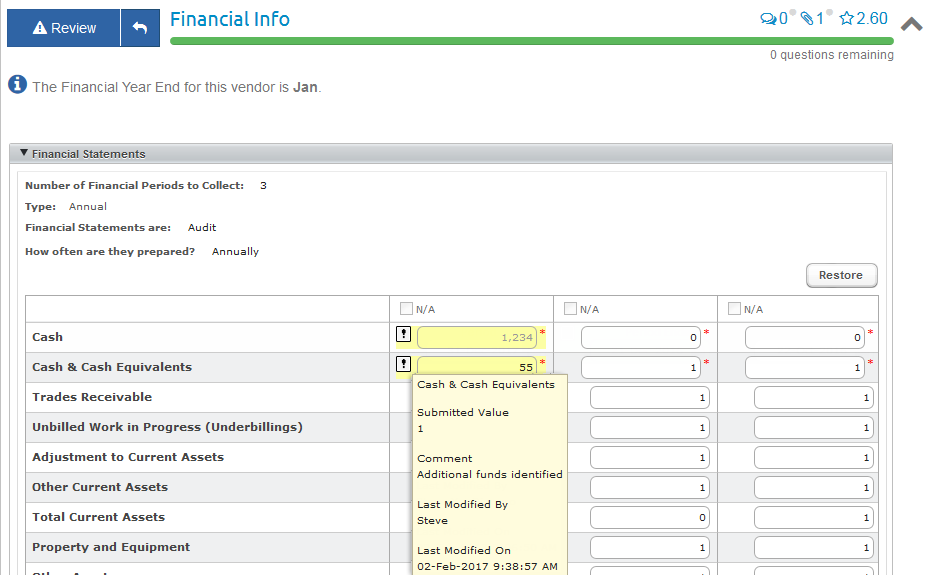Click Other Current Assets third period field

point(814,487)
